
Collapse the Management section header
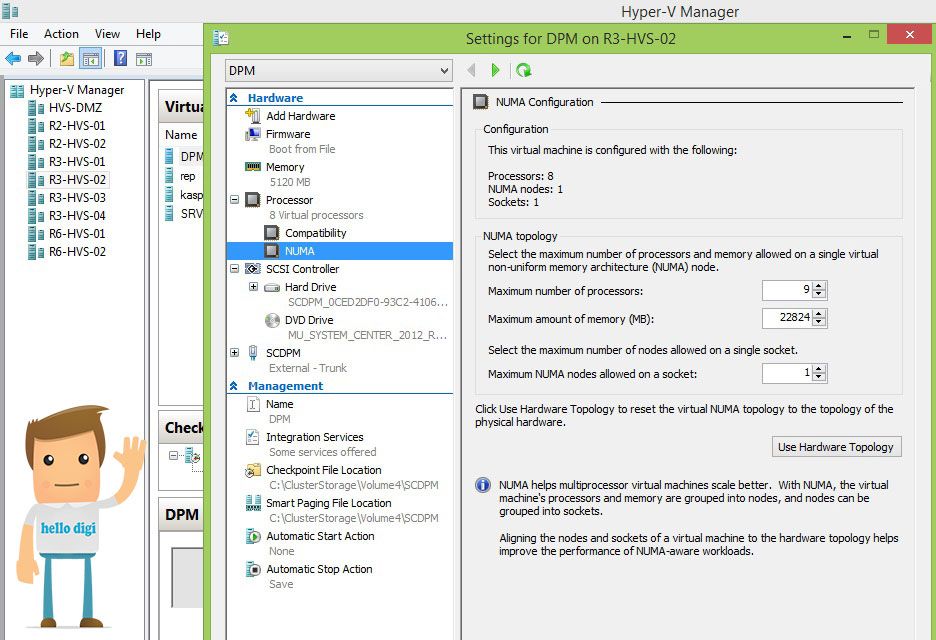pyautogui.click(x=234, y=386)
